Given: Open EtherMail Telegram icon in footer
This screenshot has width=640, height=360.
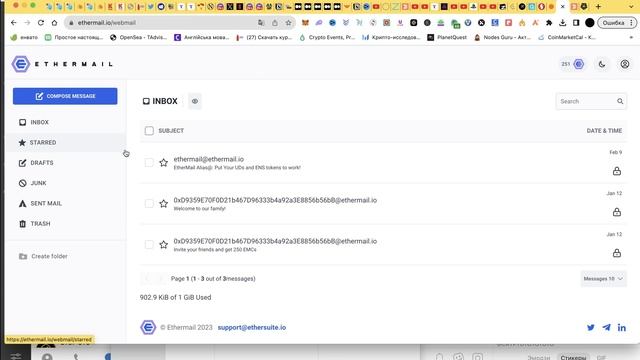Looking at the screenshot, I should point(607,327).
